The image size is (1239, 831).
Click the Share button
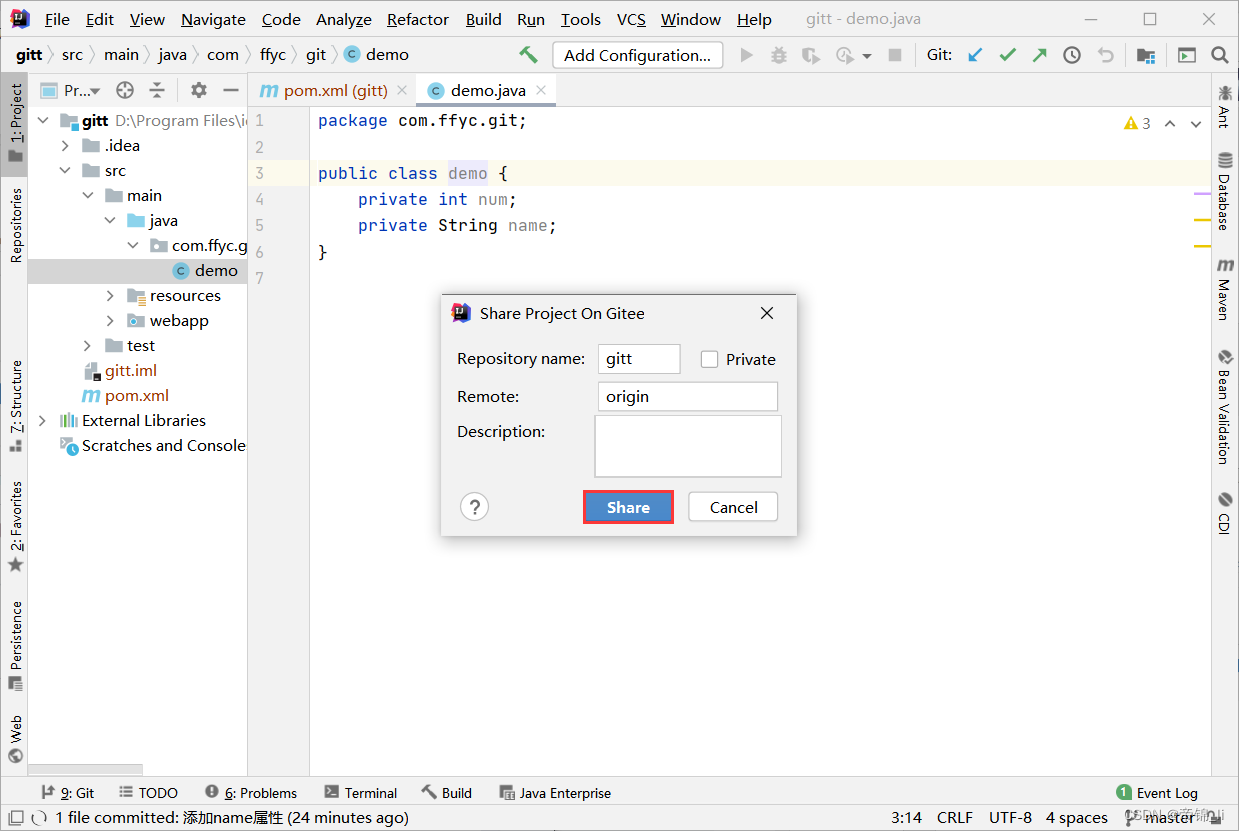coord(628,507)
